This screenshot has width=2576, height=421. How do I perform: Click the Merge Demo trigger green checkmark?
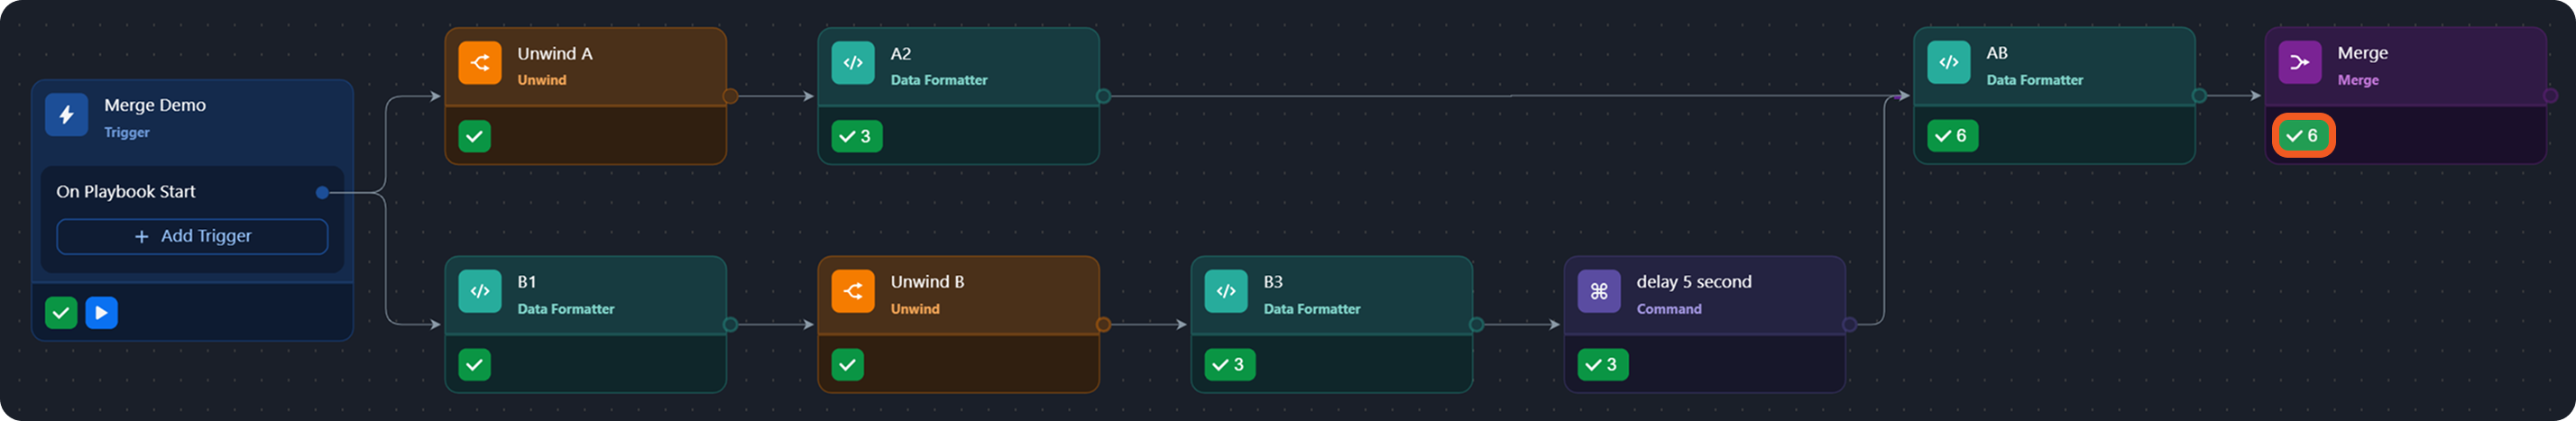click(61, 313)
